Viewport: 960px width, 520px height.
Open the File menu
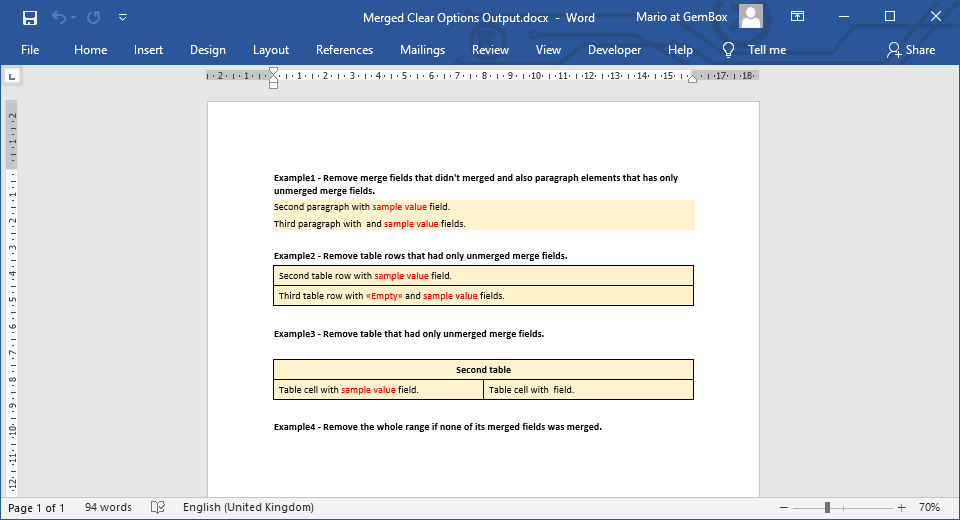(30, 50)
